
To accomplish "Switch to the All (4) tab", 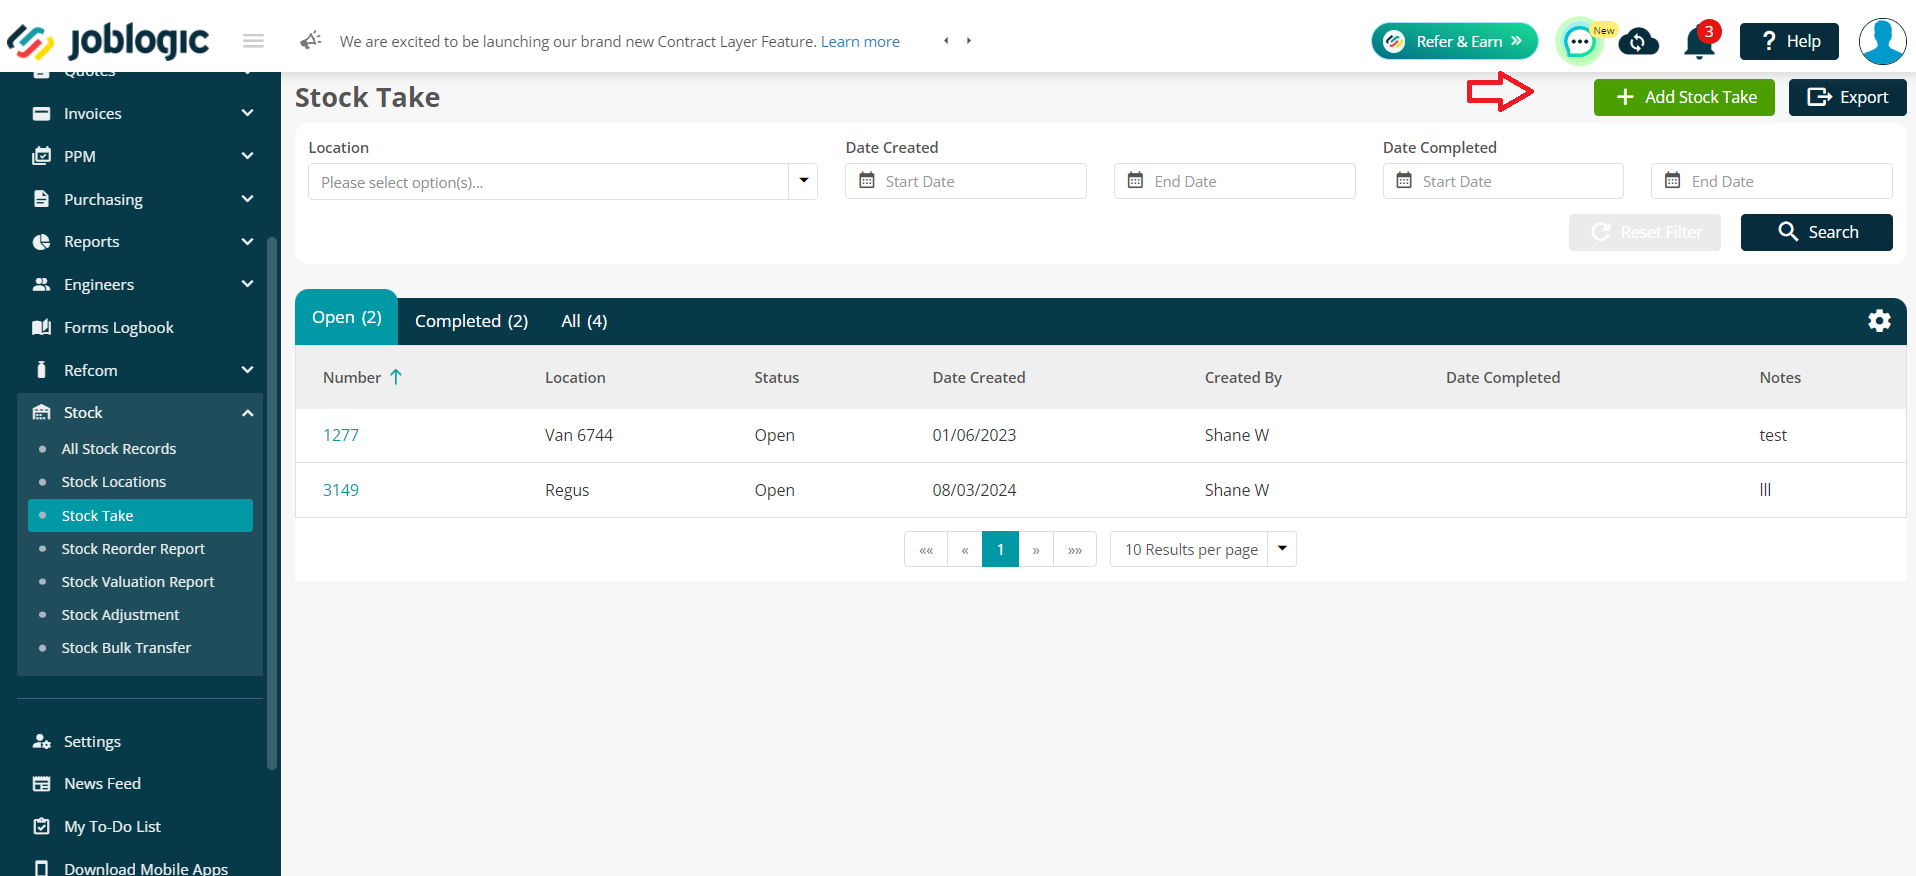I will (x=584, y=321).
